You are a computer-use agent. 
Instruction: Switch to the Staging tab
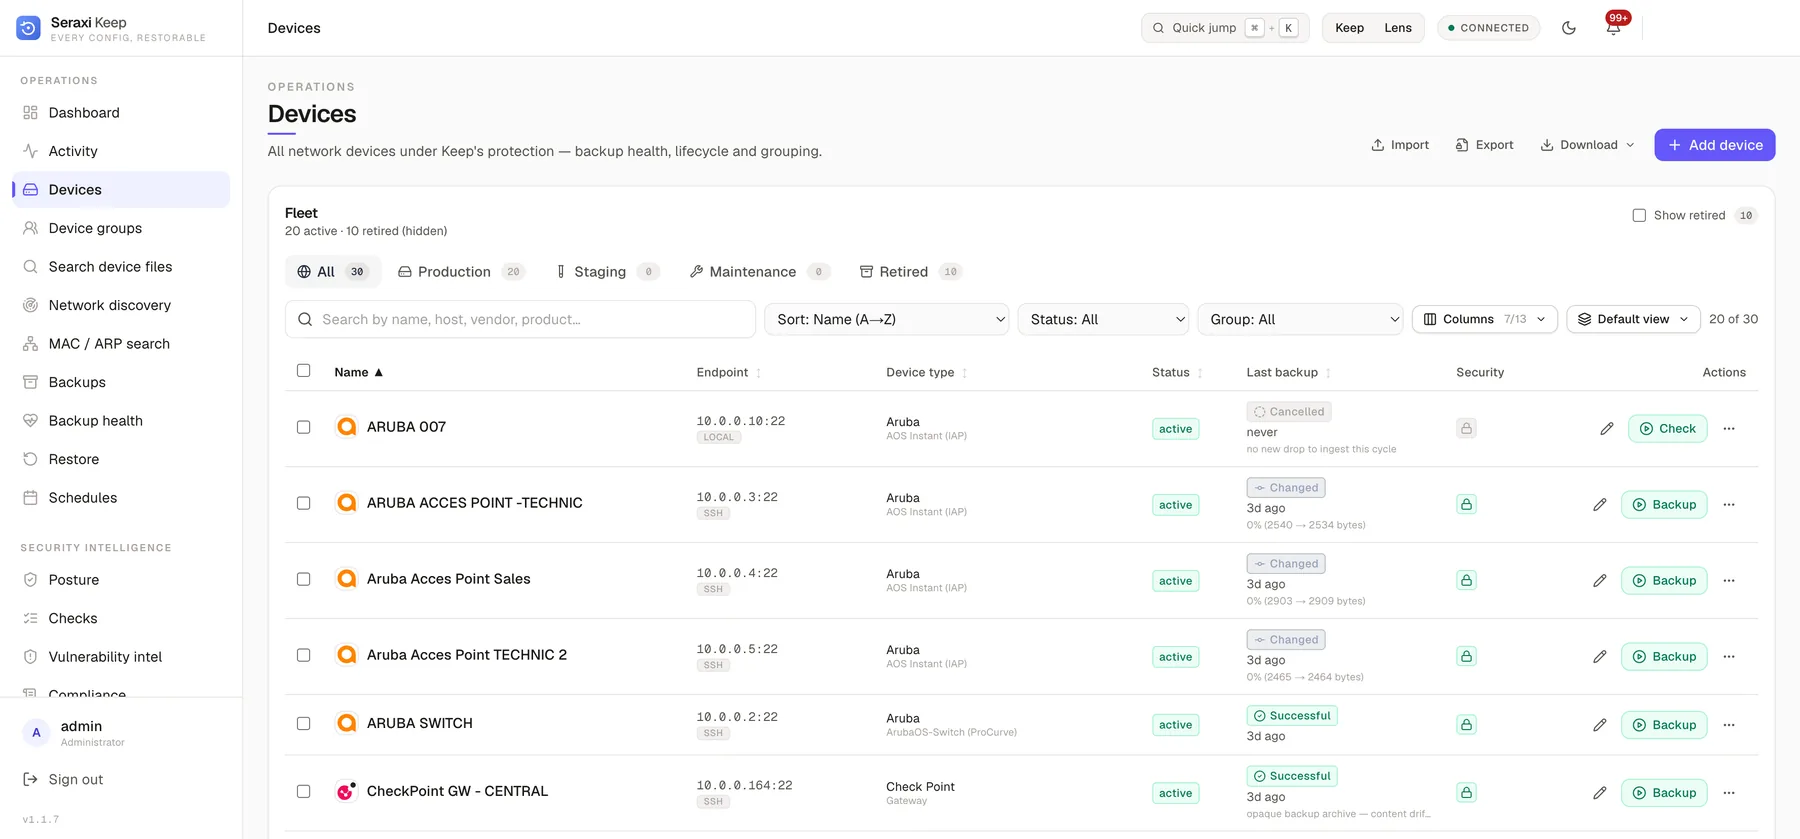(607, 272)
